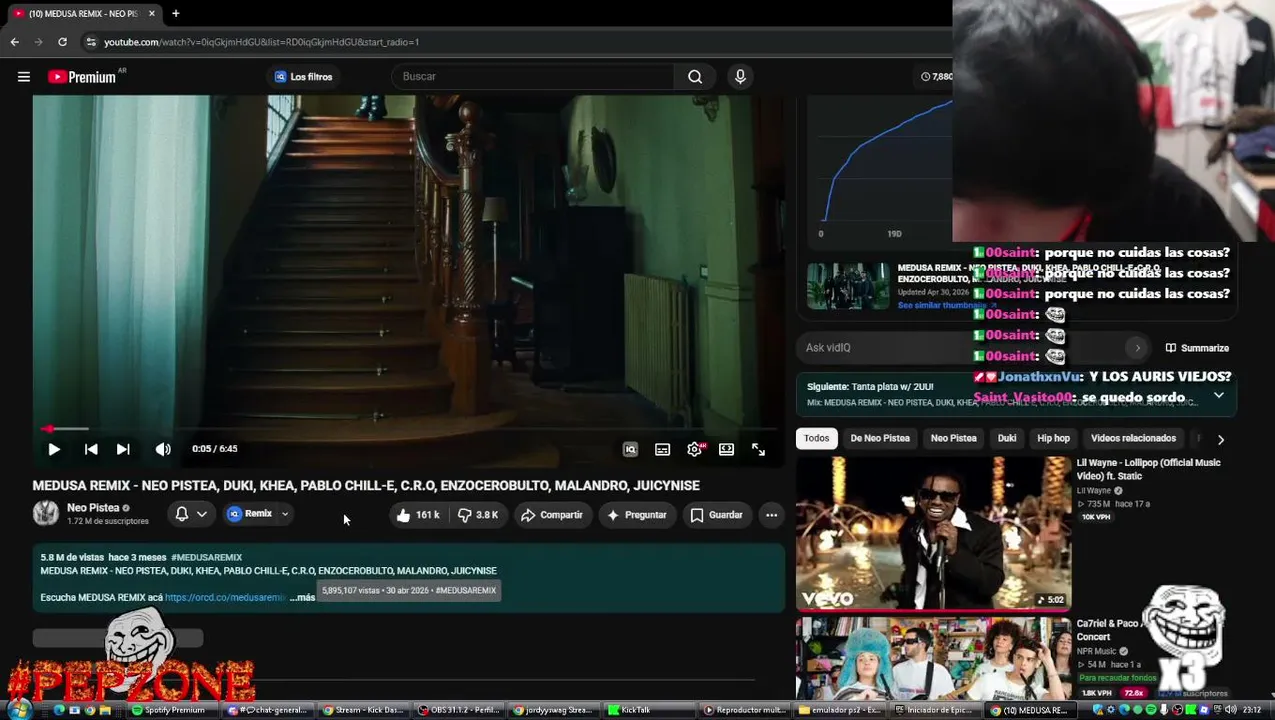
Task: Select the Videos relacionados chip
Action: (x=1133, y=438)
